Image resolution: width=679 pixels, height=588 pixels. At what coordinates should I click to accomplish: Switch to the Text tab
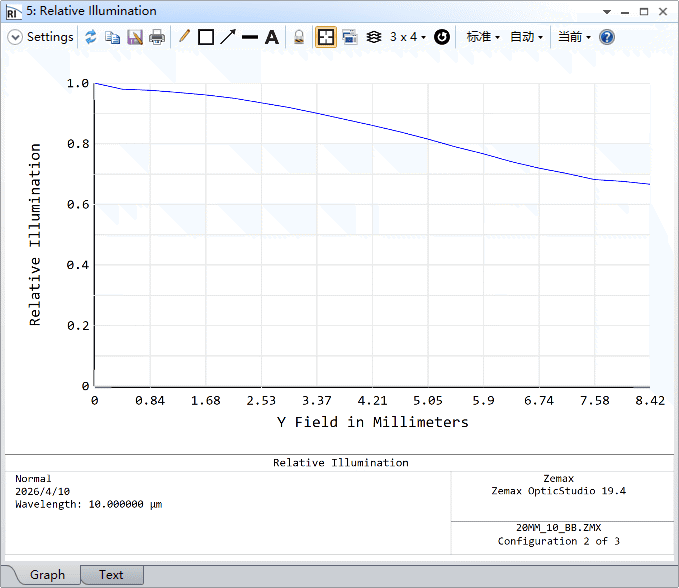coord(111,575)
